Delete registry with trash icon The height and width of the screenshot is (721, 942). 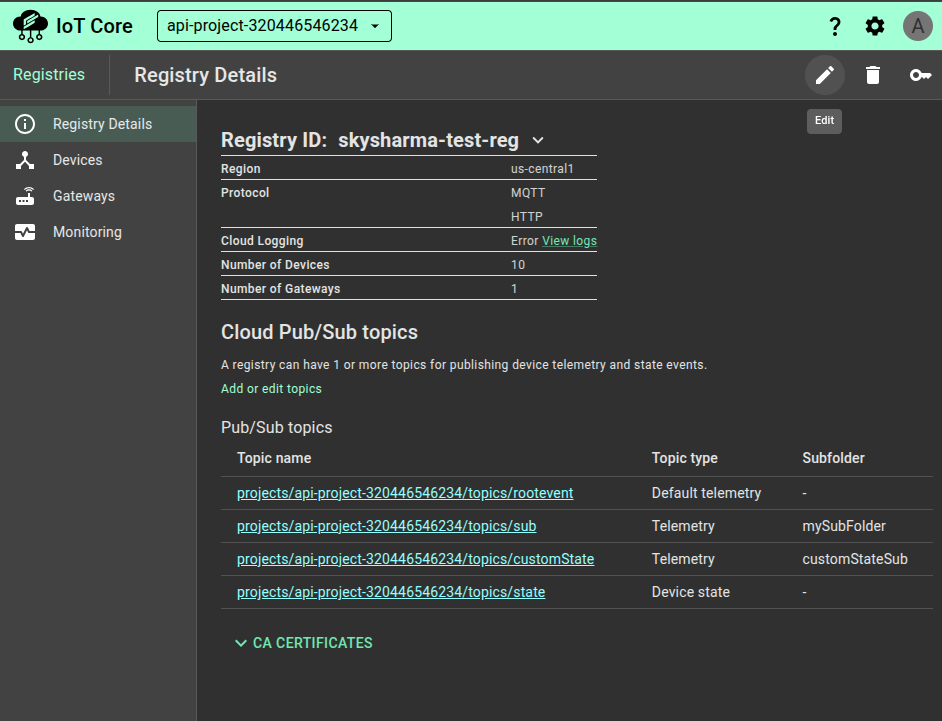[873, 75]
